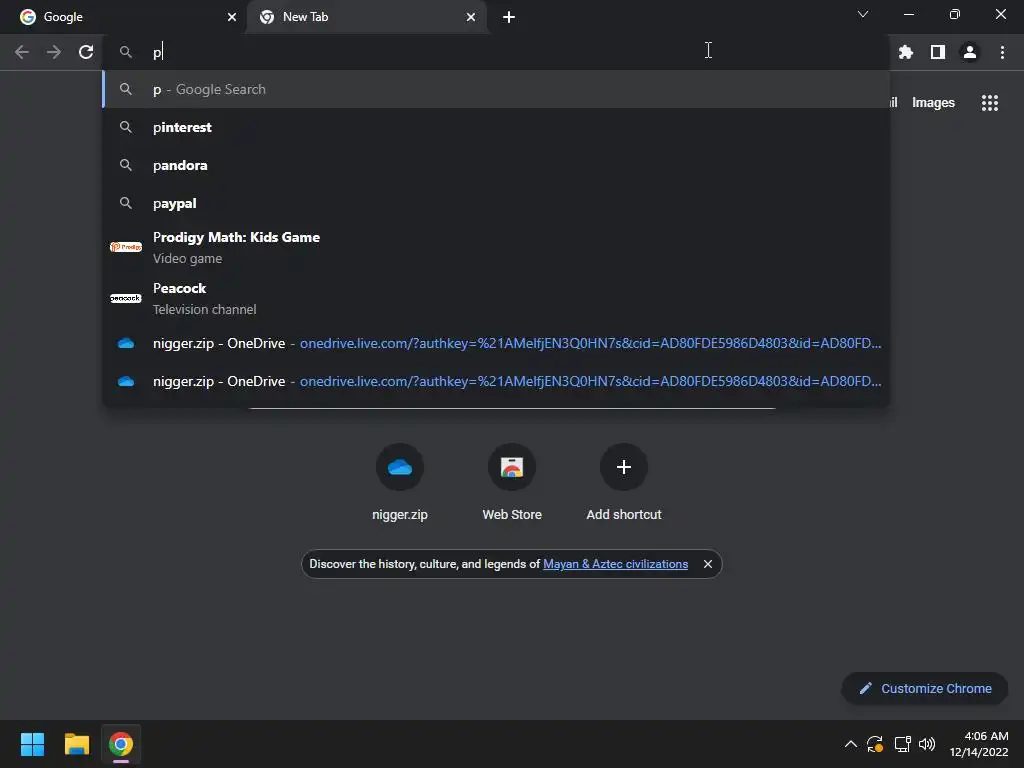Launch File Explorer from the taskbar

[x=76, y=744]
